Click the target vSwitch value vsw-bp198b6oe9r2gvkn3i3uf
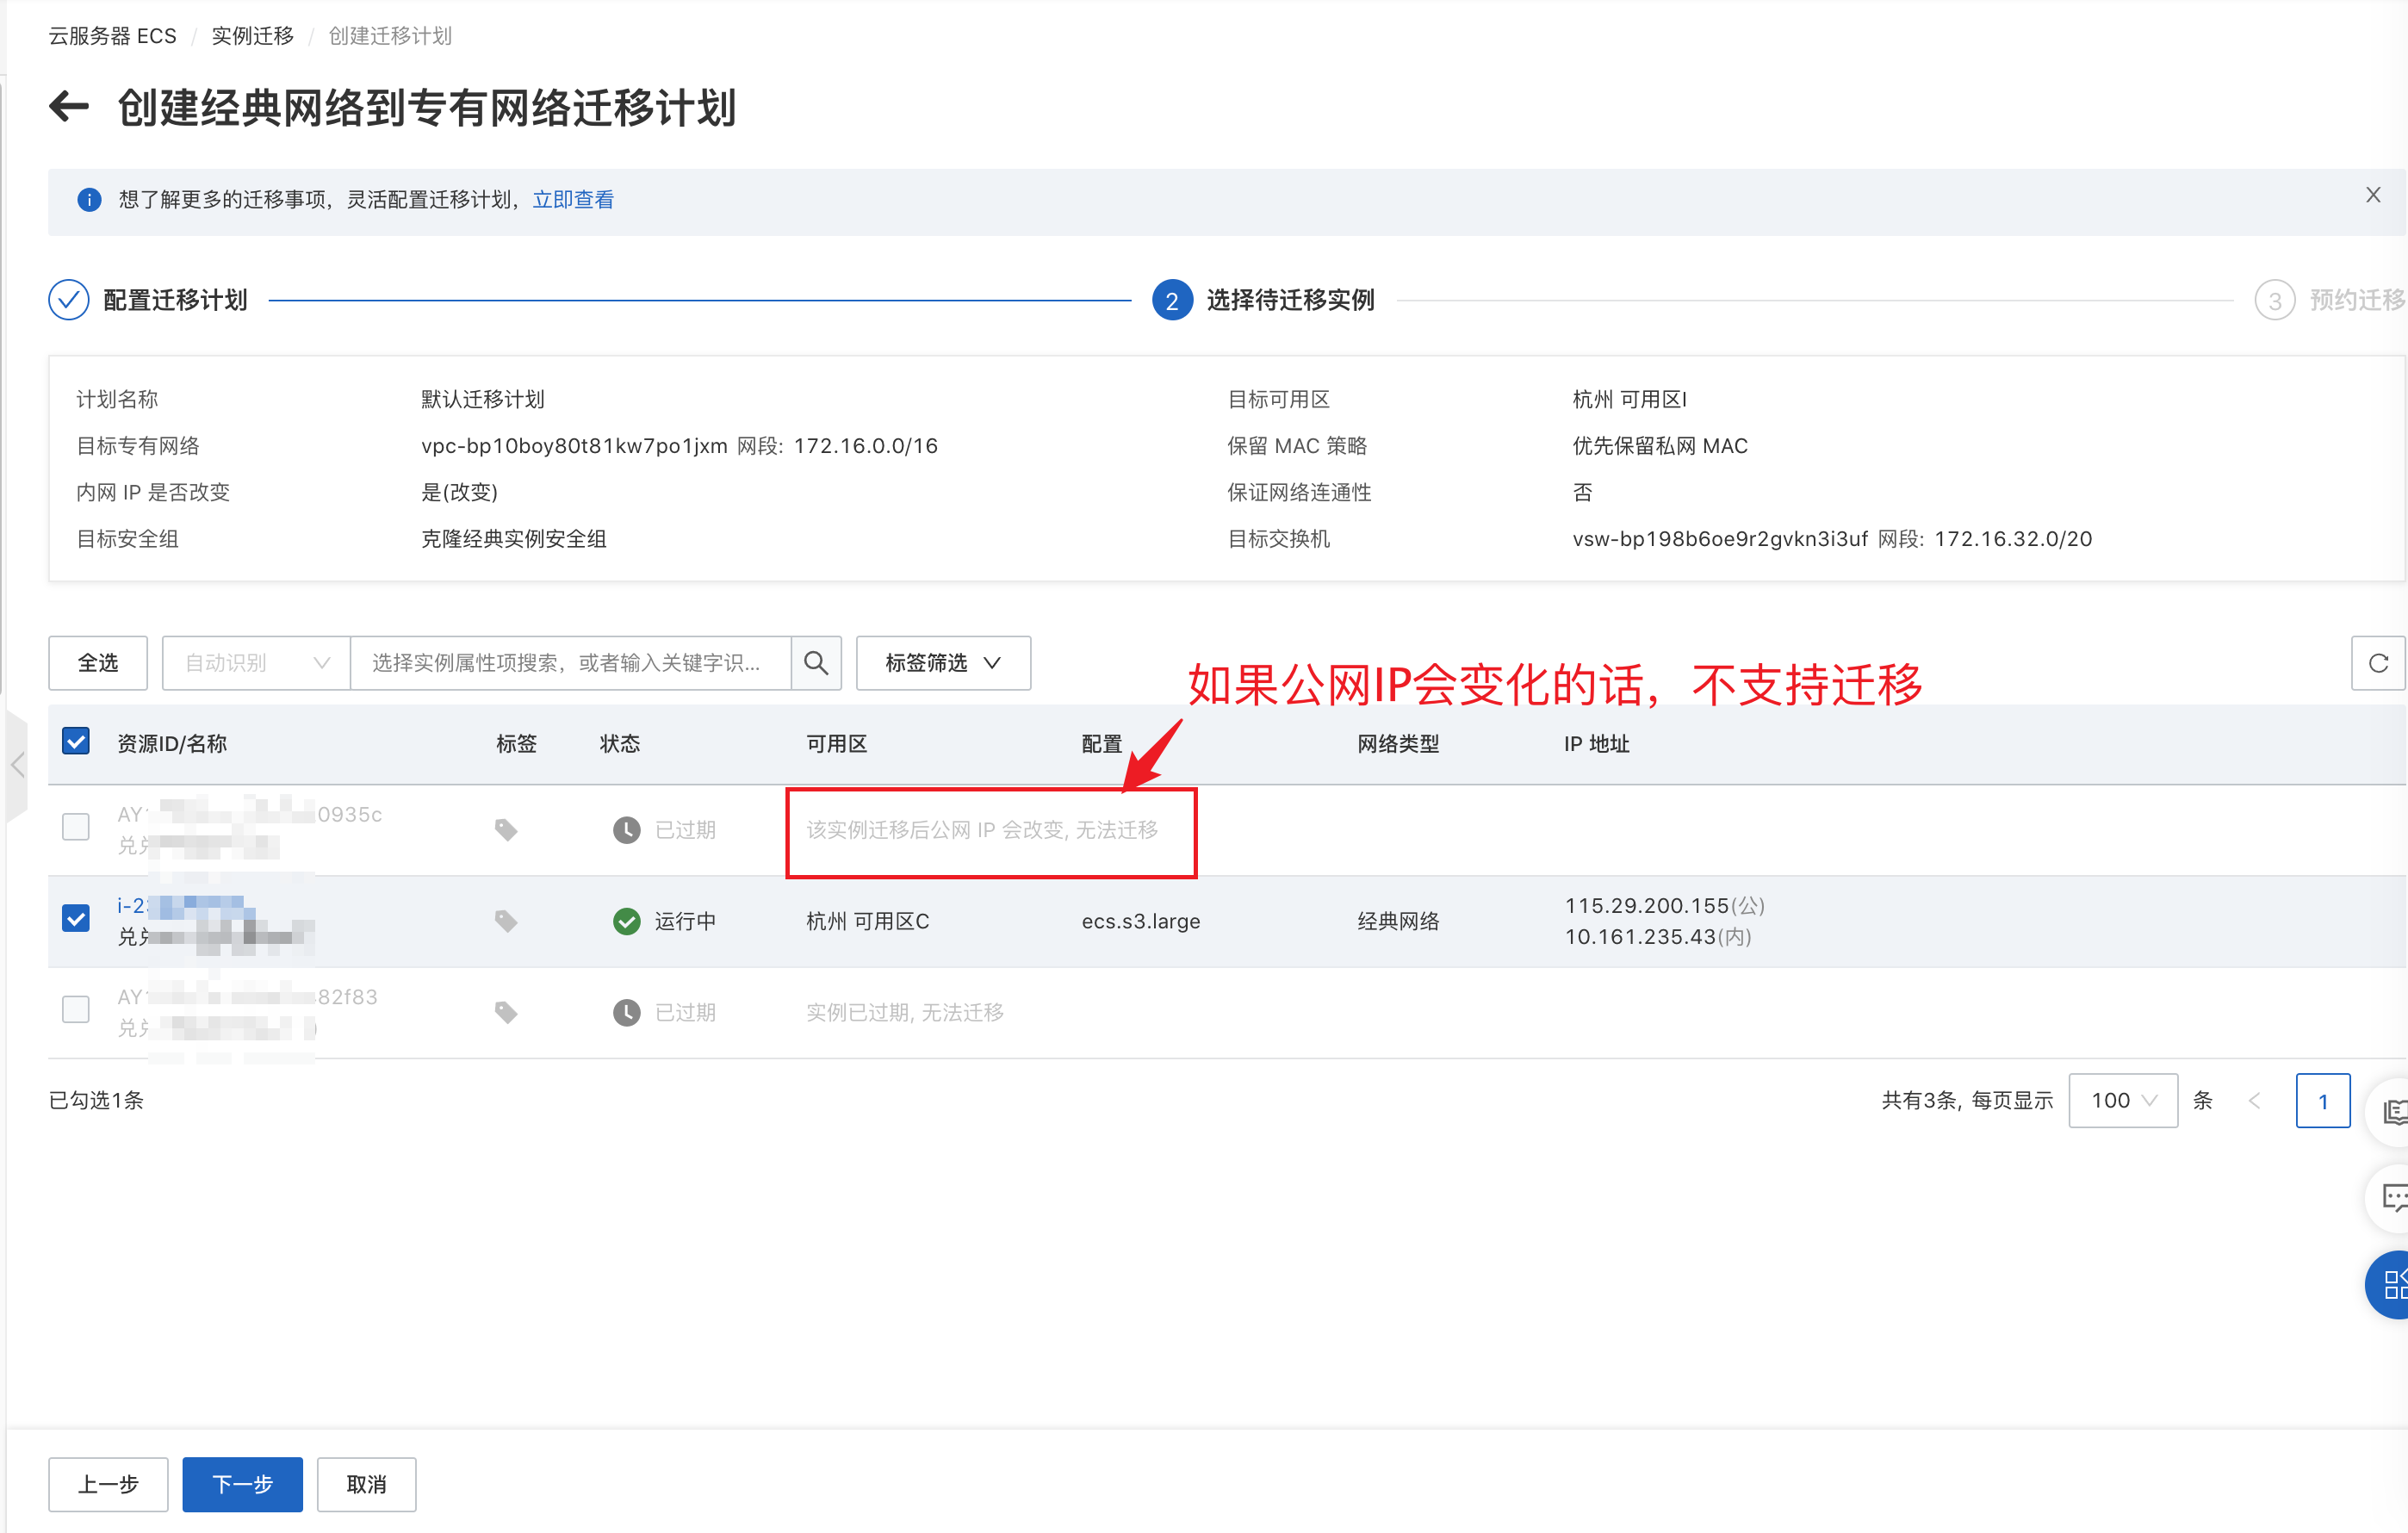This screenshot has height=1533, width=2408. [x=1720, y=539]
